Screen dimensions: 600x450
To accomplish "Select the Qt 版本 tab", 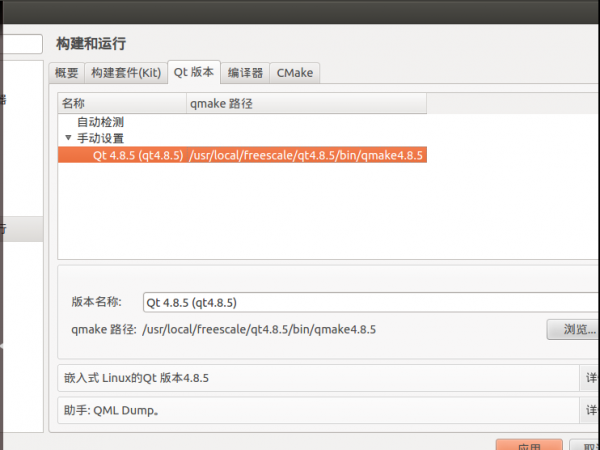I will click(x=193, y=72).
